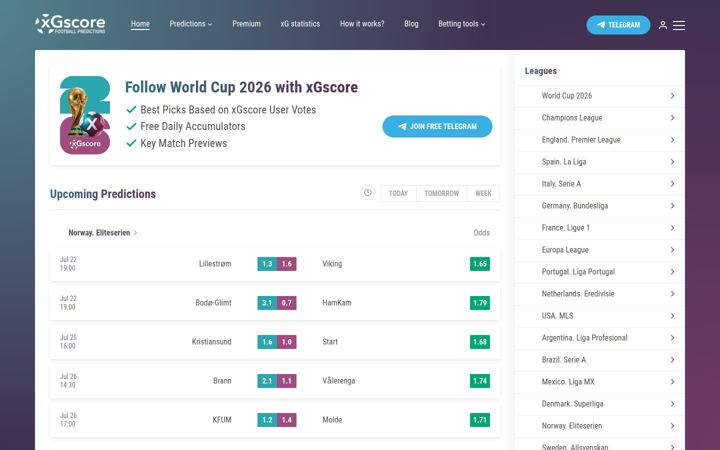Image resolution: width=720 pixels, height=450 pixels.
Task: Click the 0.7 xG value for HamKam
Action: (287, 303)
